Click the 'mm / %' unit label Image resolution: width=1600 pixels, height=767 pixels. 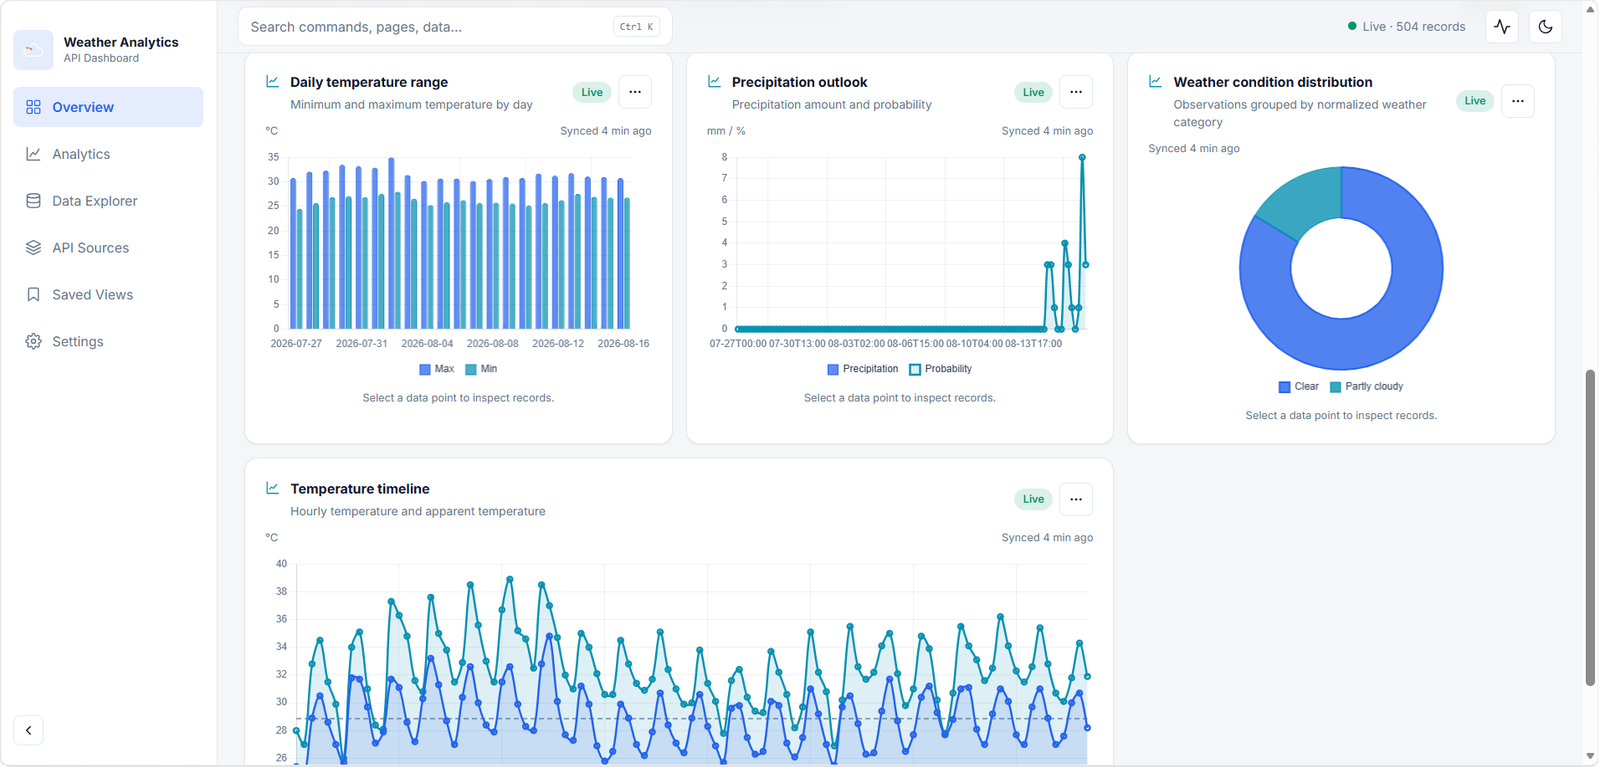coord(726,131)
